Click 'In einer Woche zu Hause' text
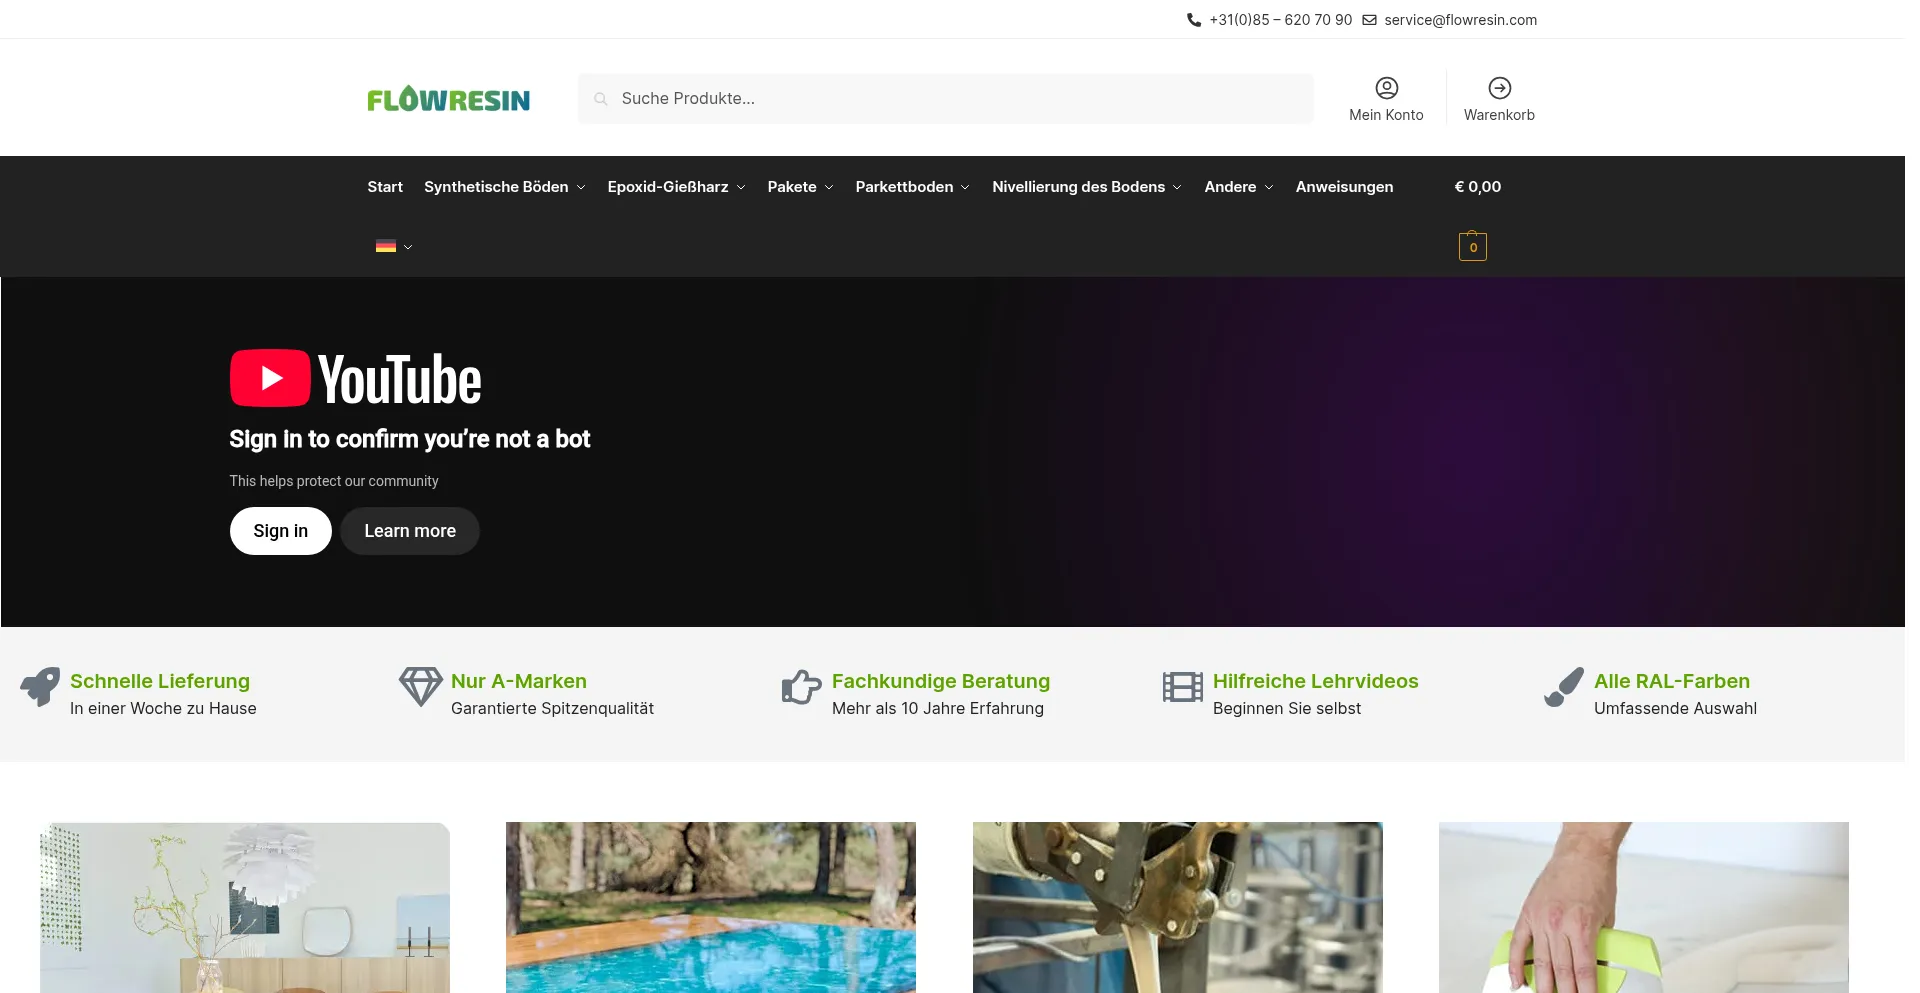The width and height of the screenshot is (1920, 993). tap(163, 708)
